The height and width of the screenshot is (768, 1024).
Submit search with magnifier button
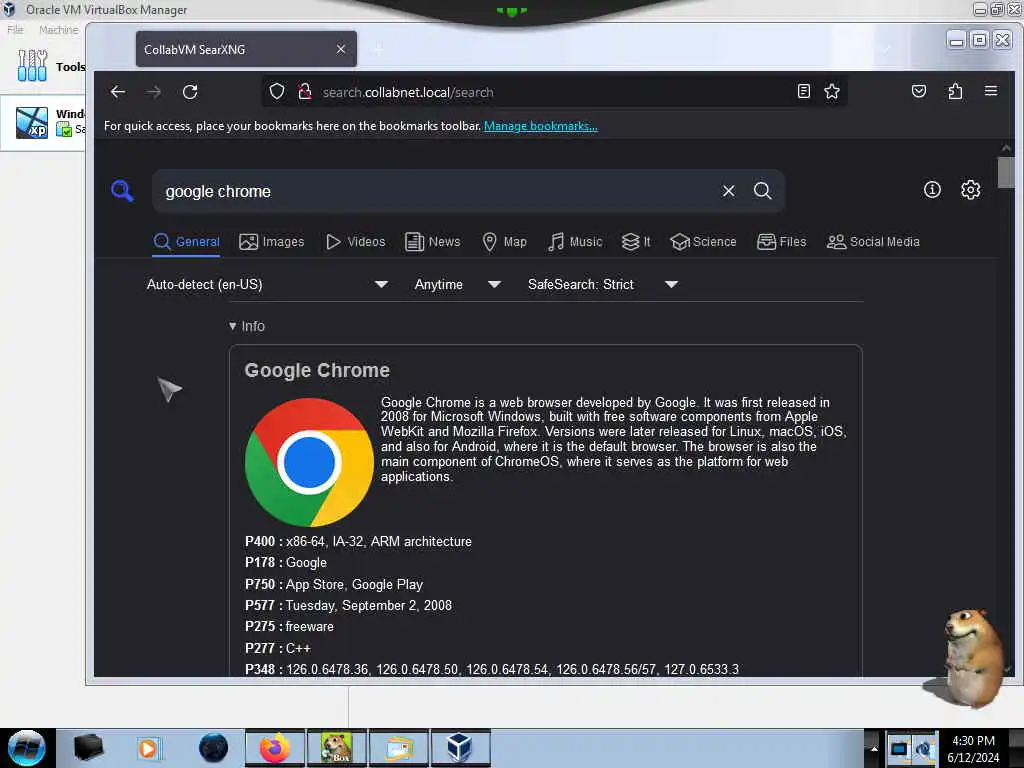click(762, 191)
